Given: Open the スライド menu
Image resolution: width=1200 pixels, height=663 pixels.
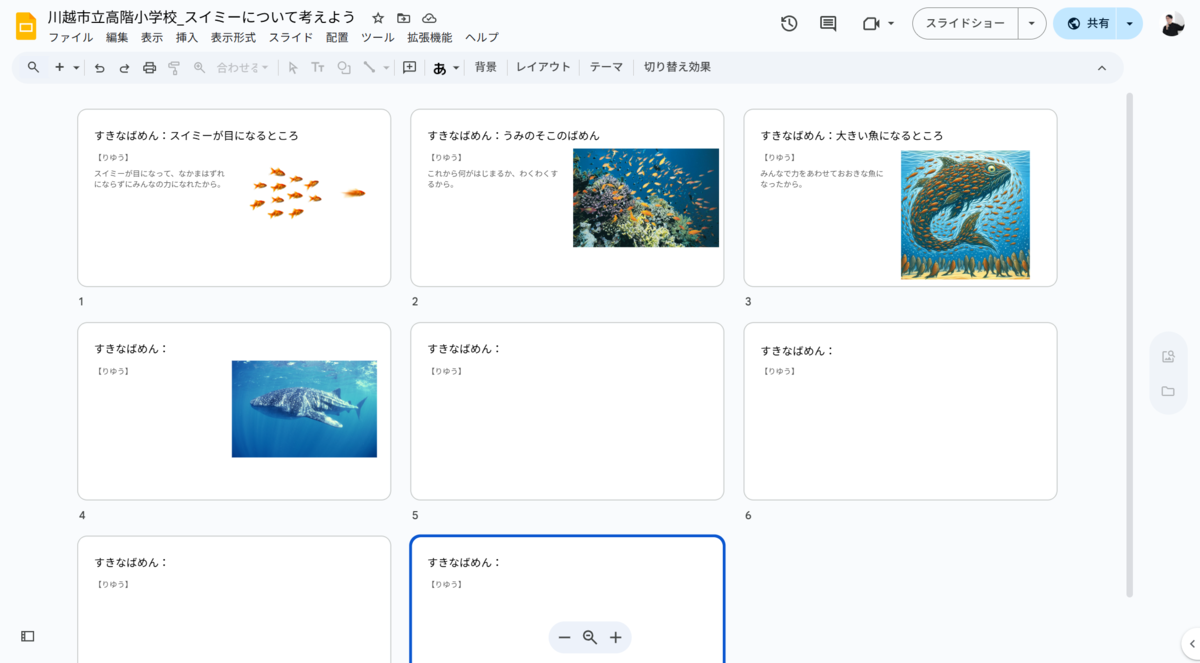Looking at the screenshot, I should coord(291,38).
